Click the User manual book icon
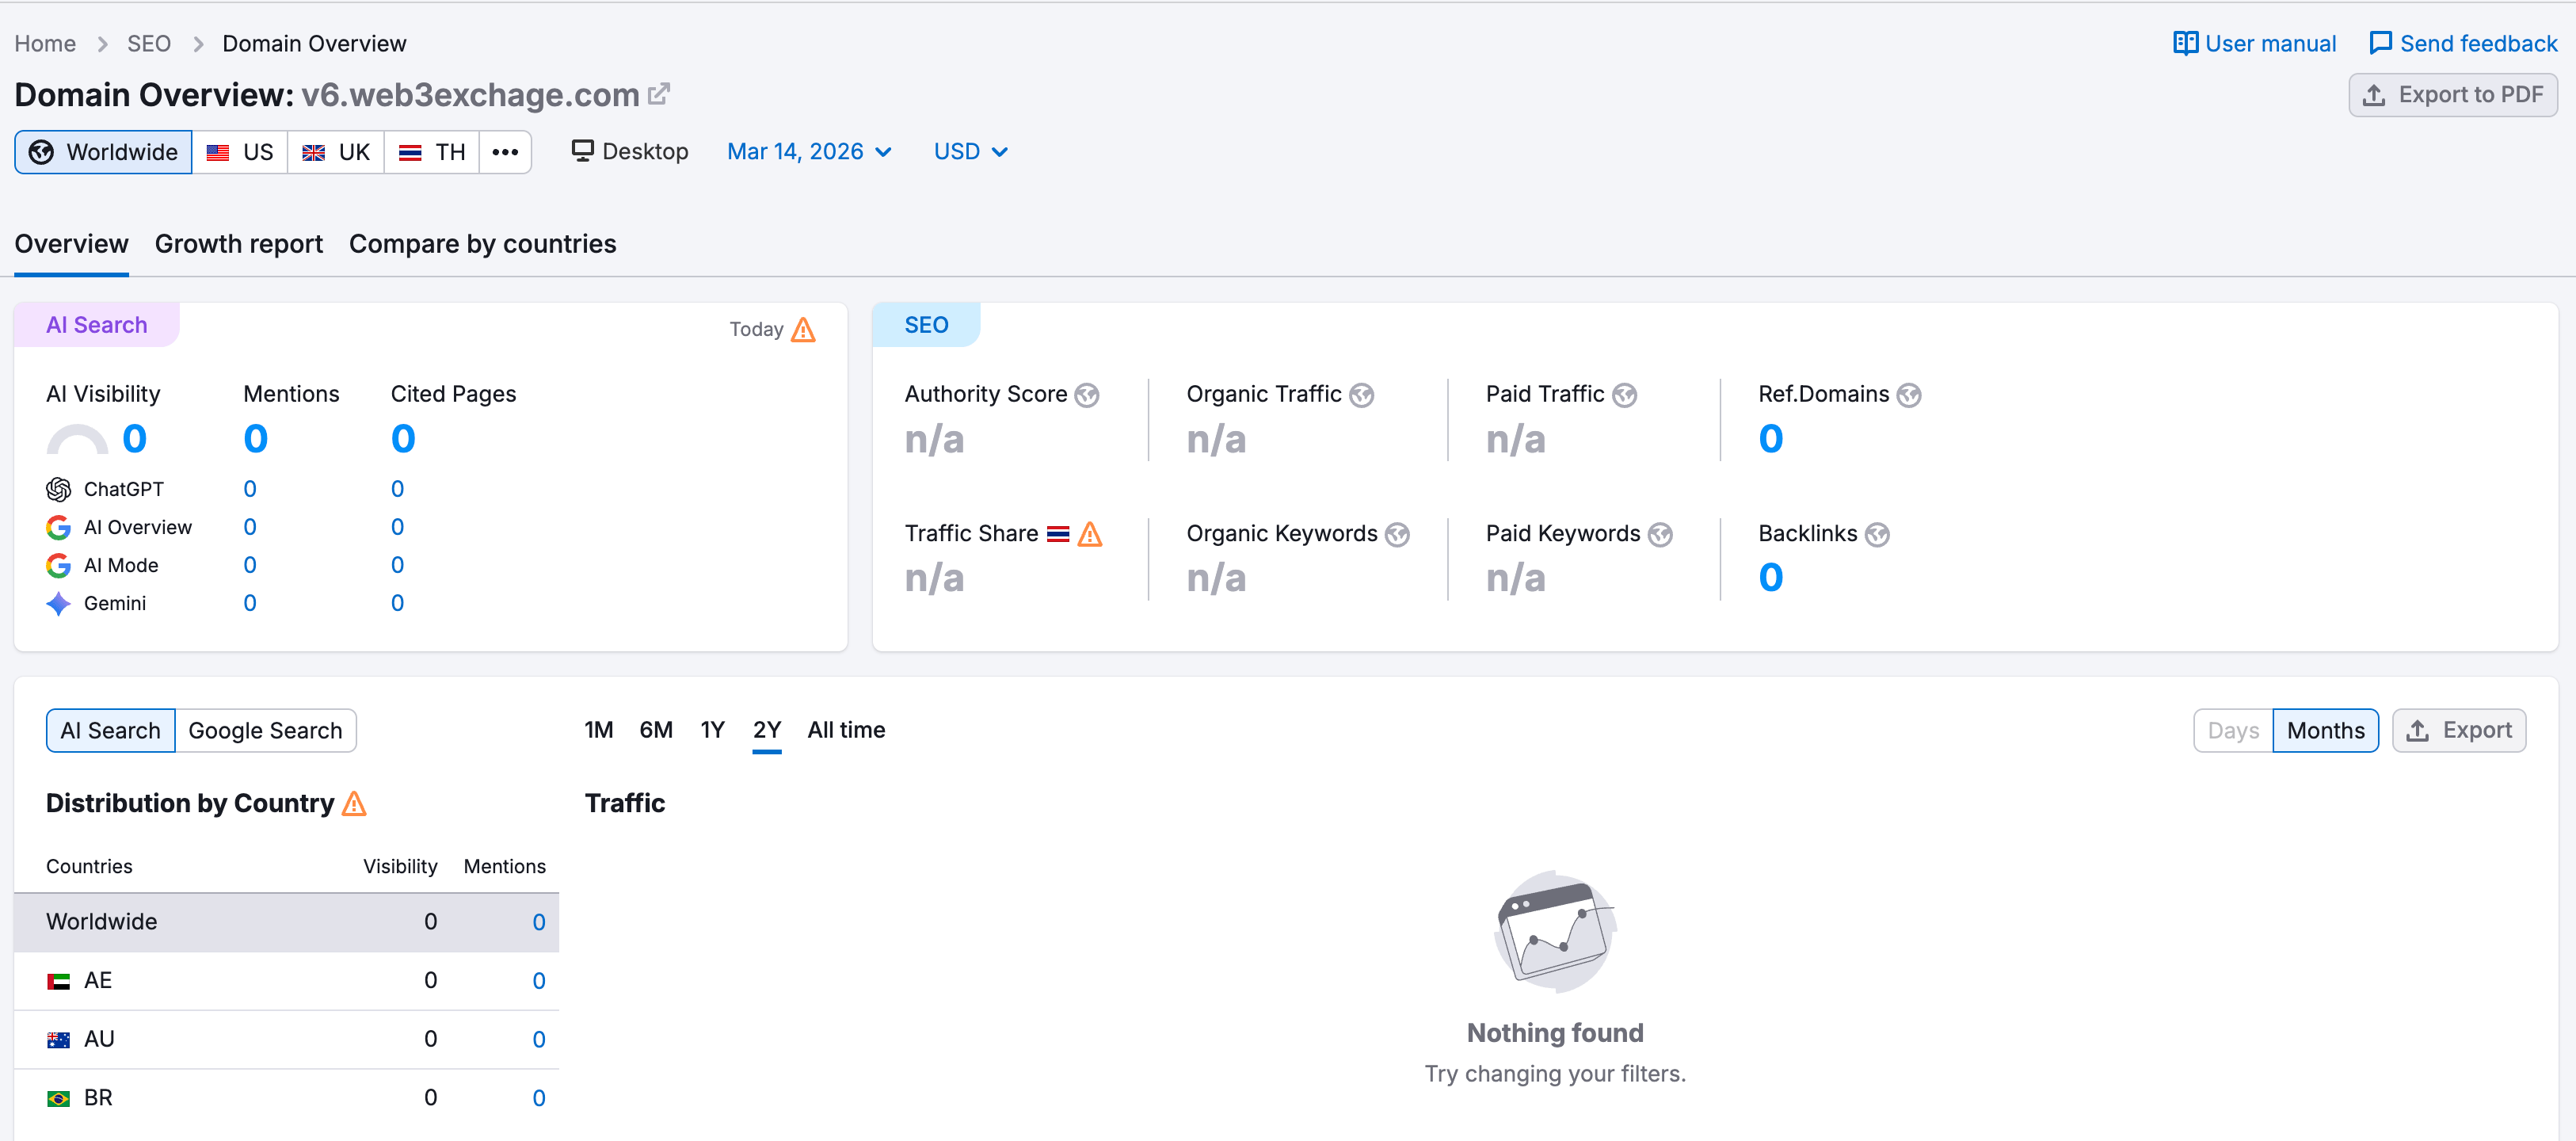The image size is (2576, 1141). [2185, 43]
